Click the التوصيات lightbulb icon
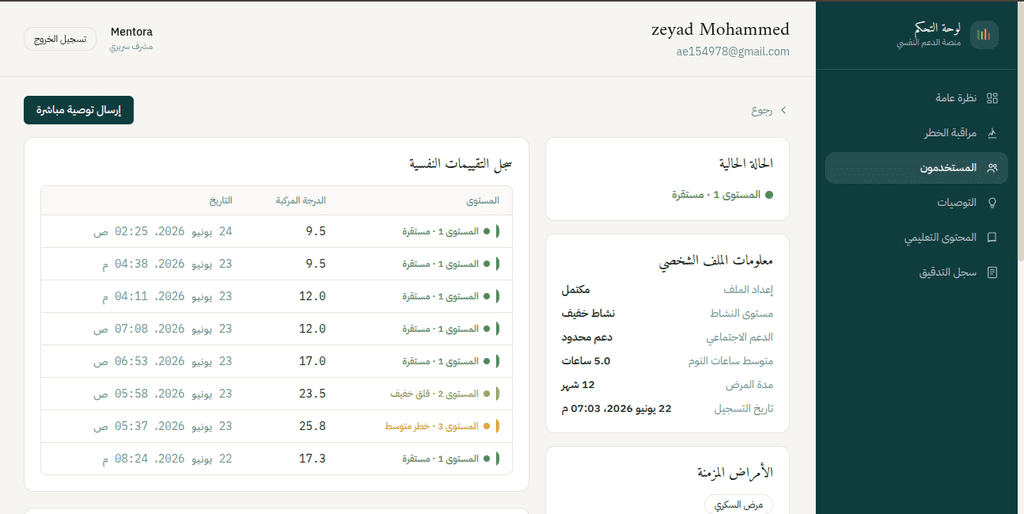This screenshot has width=1024, height=514. [x=992, y=202]
